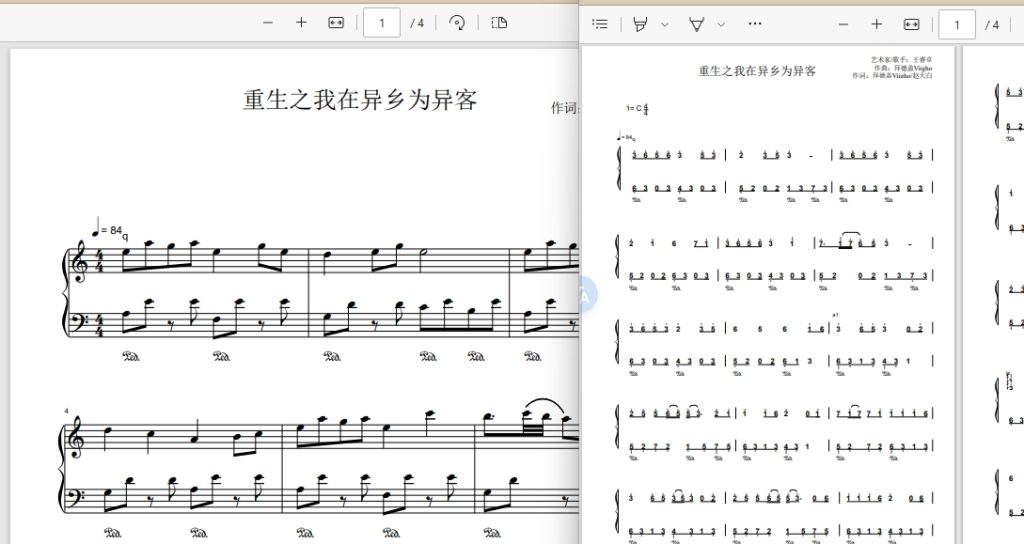Screen dimensions: 1024x544
Task: Click large title 重生之我在异乡为异客 in left document
Action: click(360, 100)
